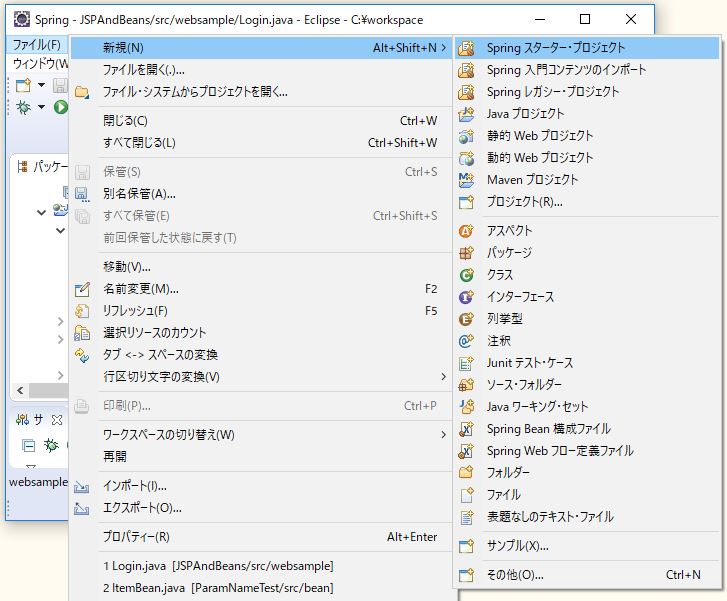Click the Debug bug icon in toolbar

23,107
